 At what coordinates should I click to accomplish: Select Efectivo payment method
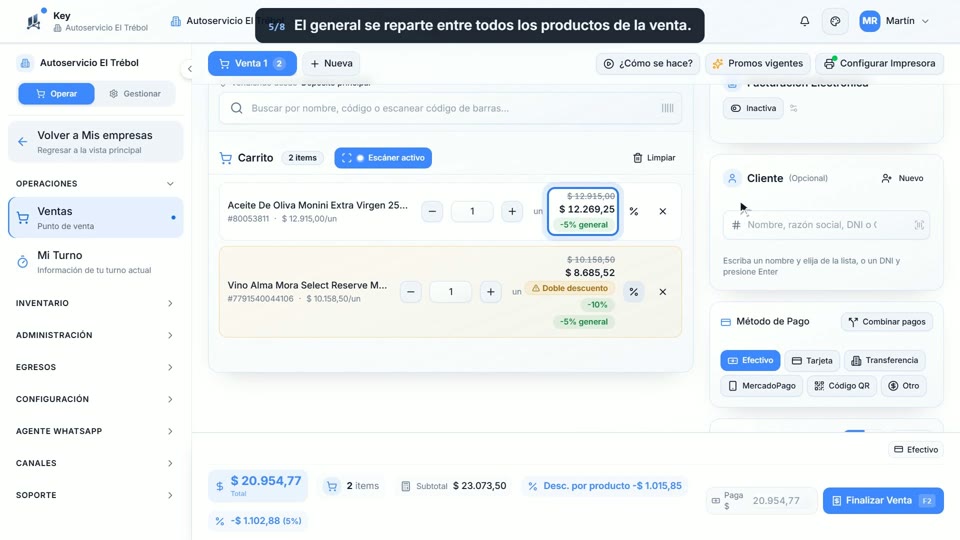751,360
